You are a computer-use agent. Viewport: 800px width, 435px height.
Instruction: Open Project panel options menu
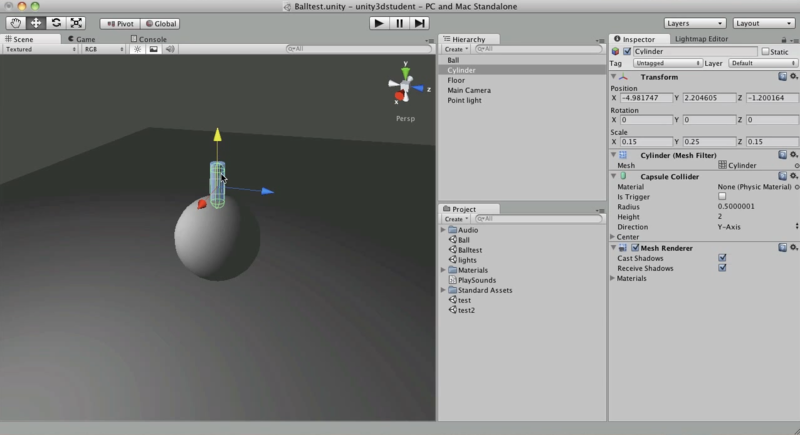pos(599,210)
